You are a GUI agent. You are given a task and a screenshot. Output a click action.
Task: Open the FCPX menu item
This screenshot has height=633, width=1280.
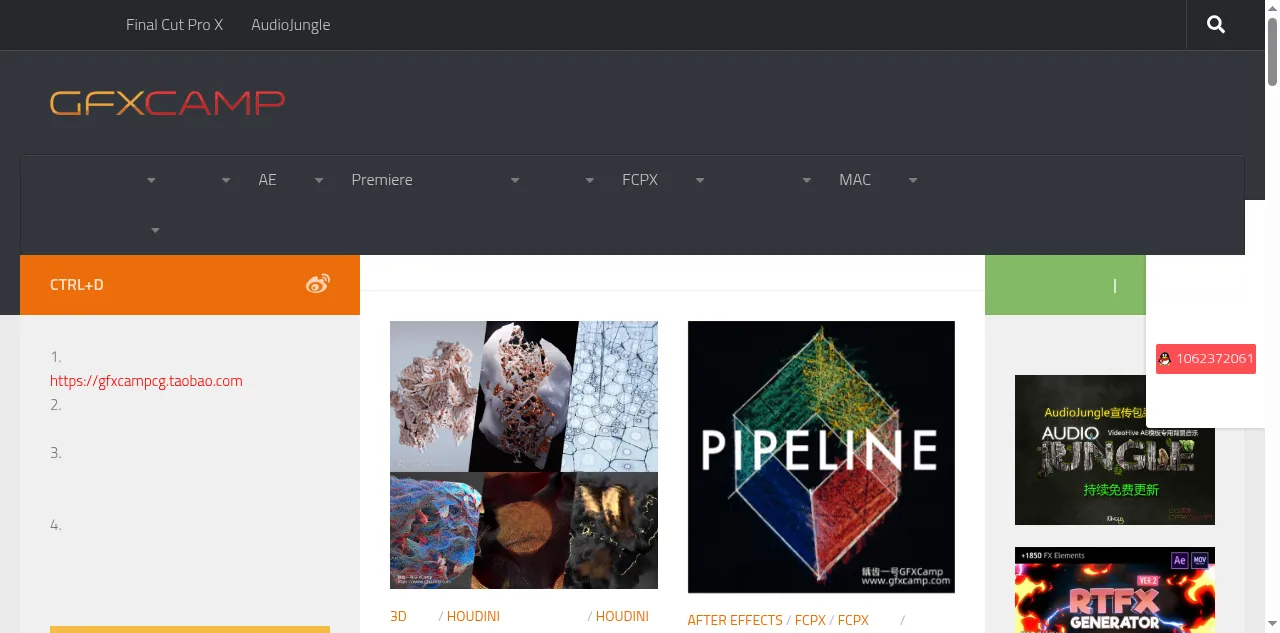[640, 180]
